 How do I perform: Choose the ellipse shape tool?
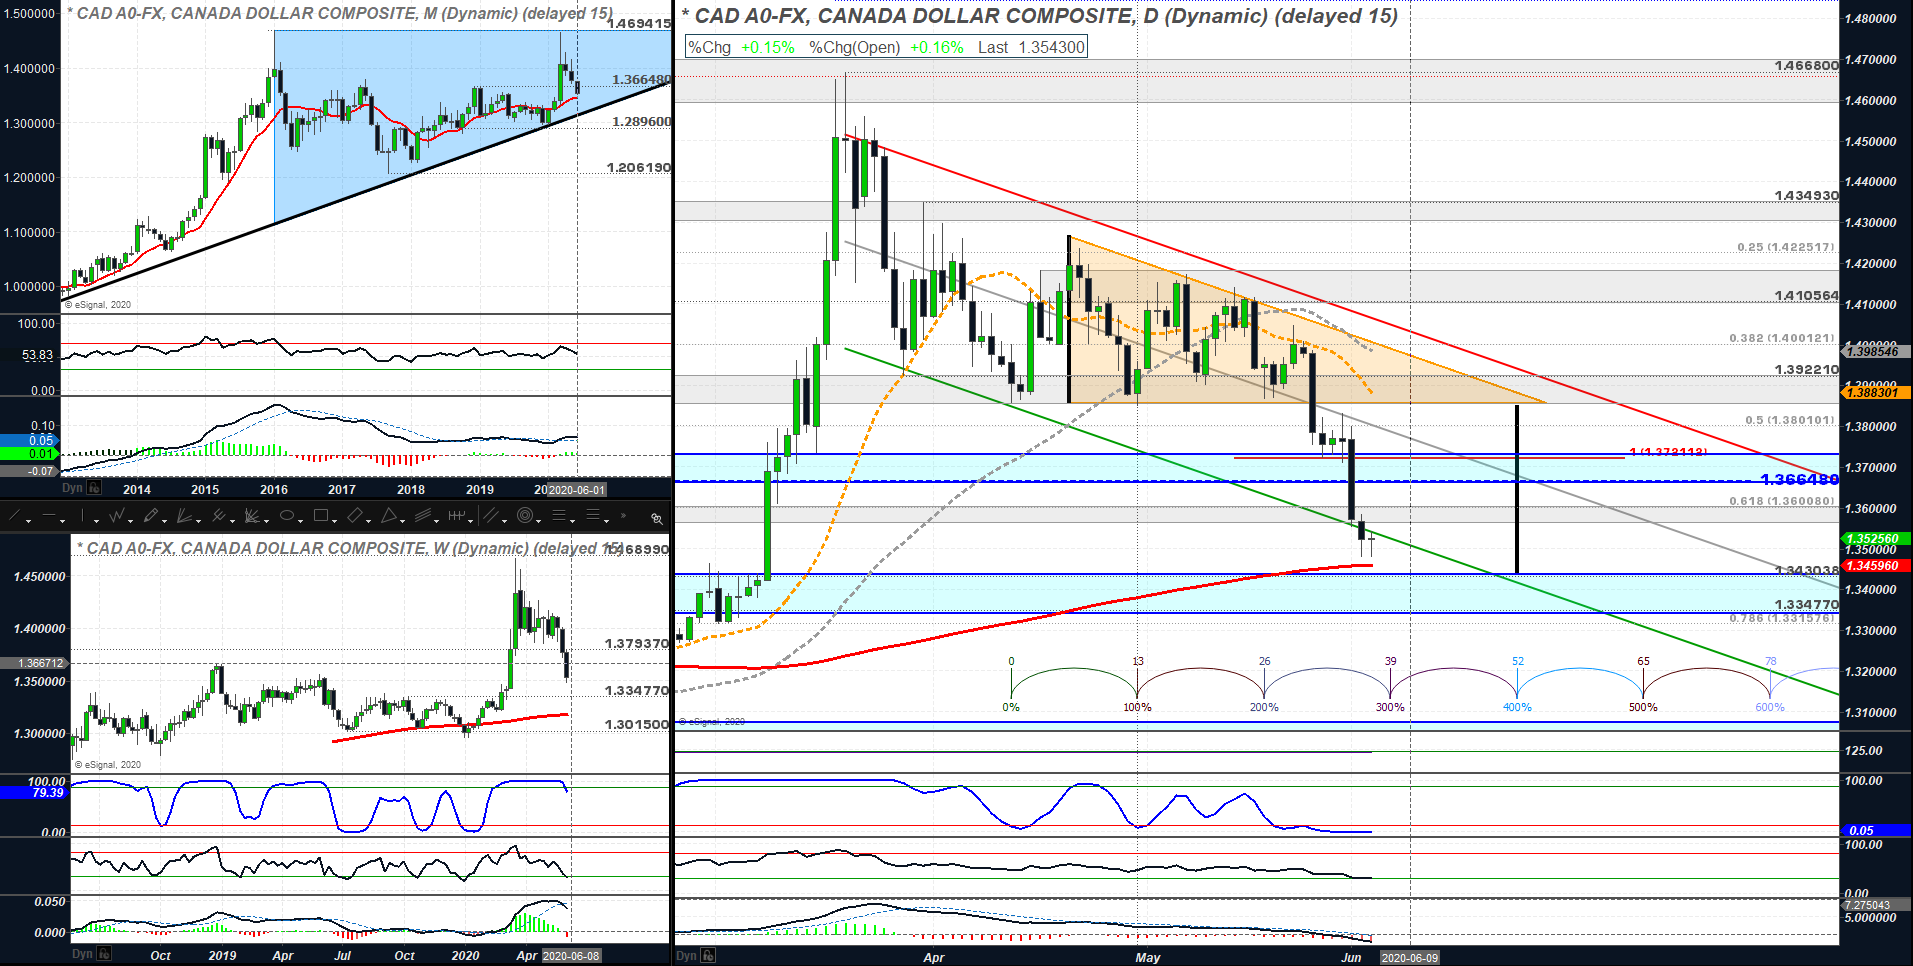tap(287, 516)
